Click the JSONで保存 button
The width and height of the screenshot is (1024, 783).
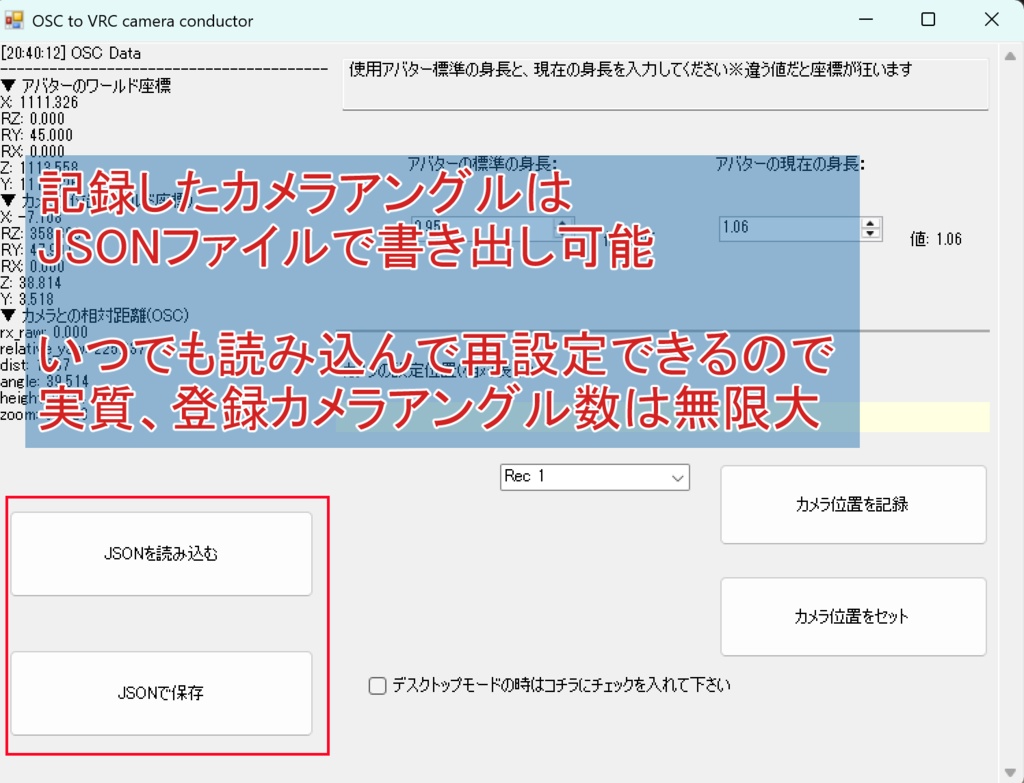pyautogui.click(x=161, y=693)
